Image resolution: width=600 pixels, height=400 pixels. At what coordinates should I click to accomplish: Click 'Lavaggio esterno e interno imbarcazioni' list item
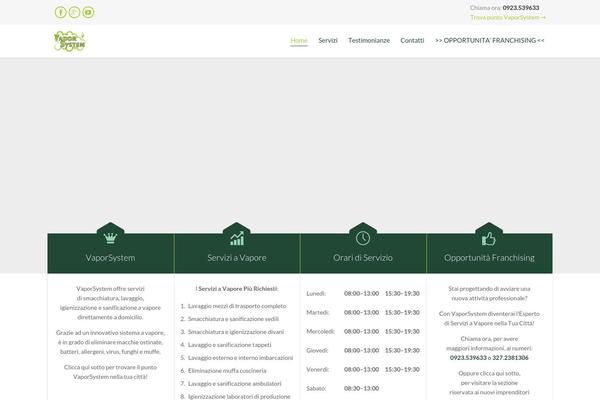click(x=240, y=358)
